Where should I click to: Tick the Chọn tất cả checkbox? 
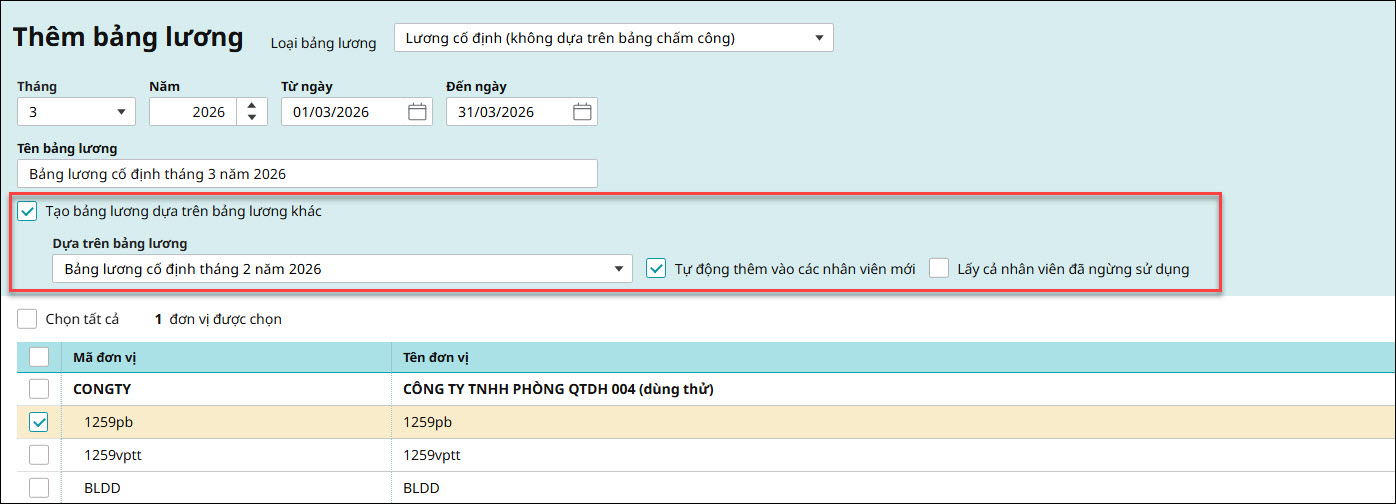(28, 319)
